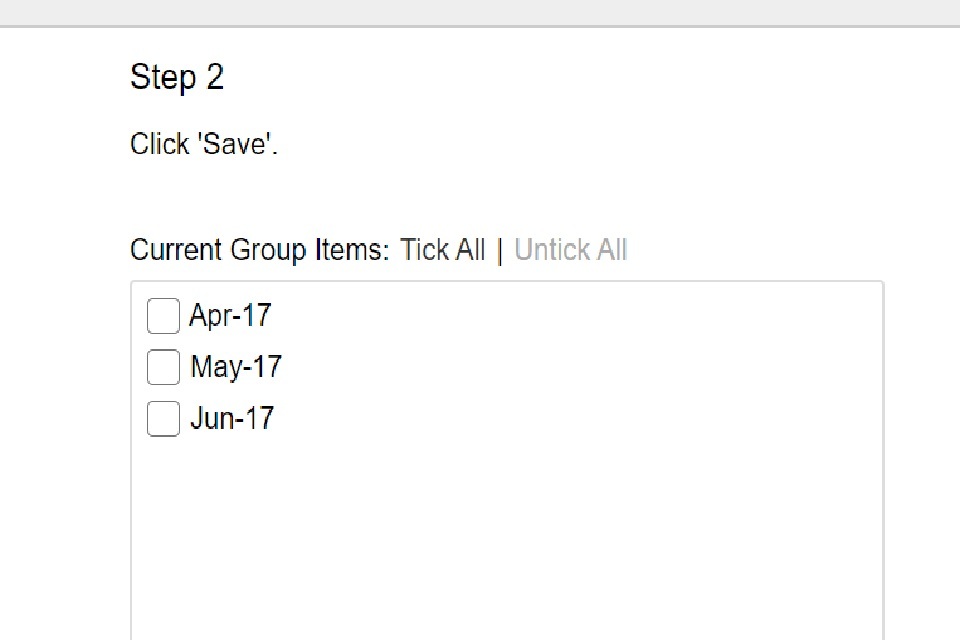Check the Jun-17 checkbox
Viewport: 960px width, 640px height.
[x=163, y=418]
